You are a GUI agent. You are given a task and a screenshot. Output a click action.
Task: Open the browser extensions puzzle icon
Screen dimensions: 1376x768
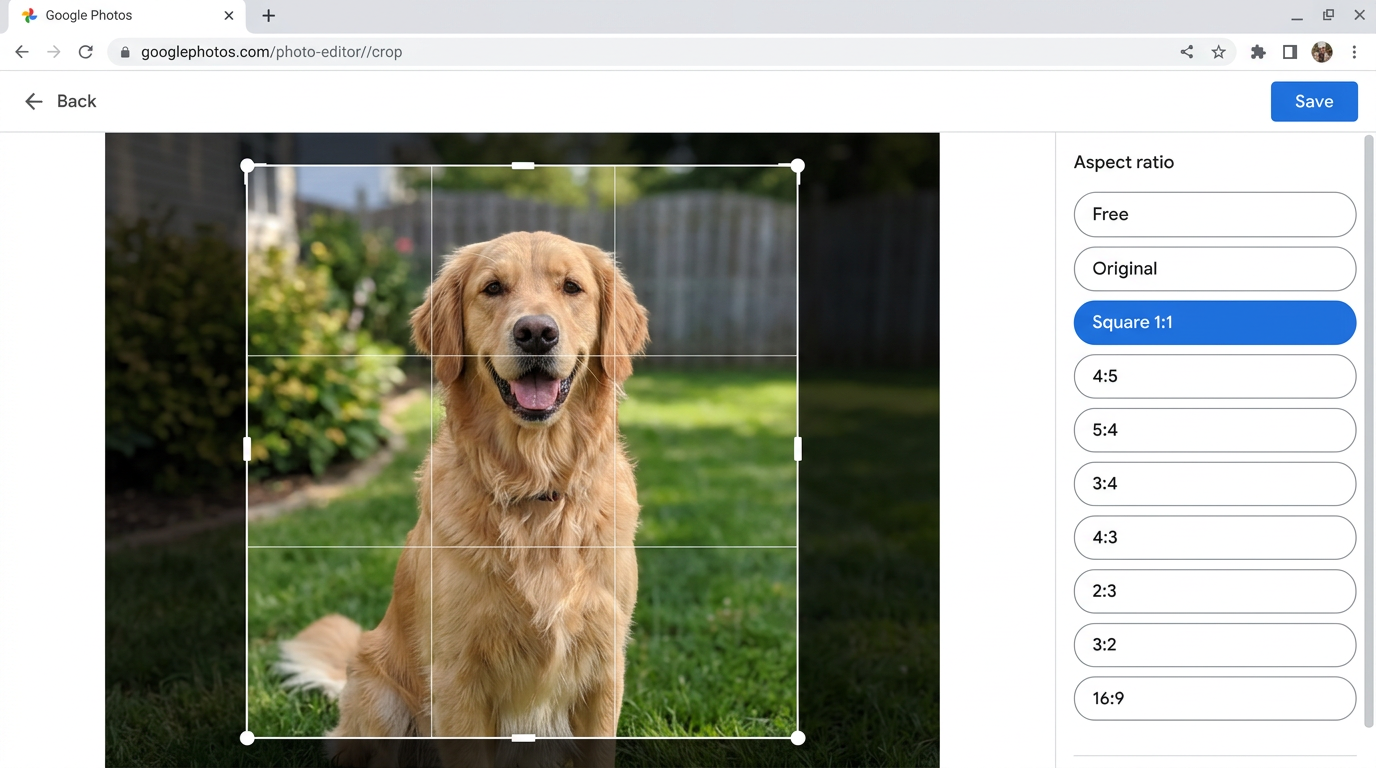coord(1257,51)
